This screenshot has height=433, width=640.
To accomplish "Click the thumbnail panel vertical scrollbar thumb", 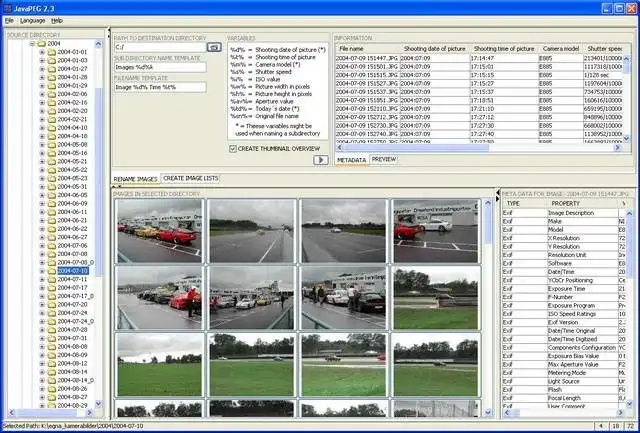I will coord(488,224).
